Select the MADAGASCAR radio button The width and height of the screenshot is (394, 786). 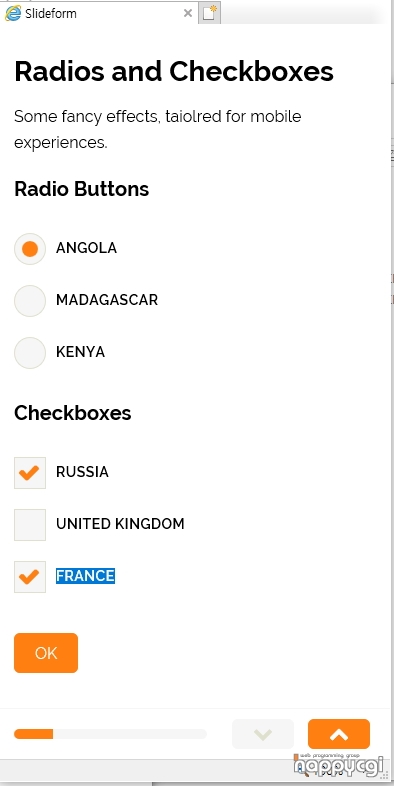click(x=30, y=301)
